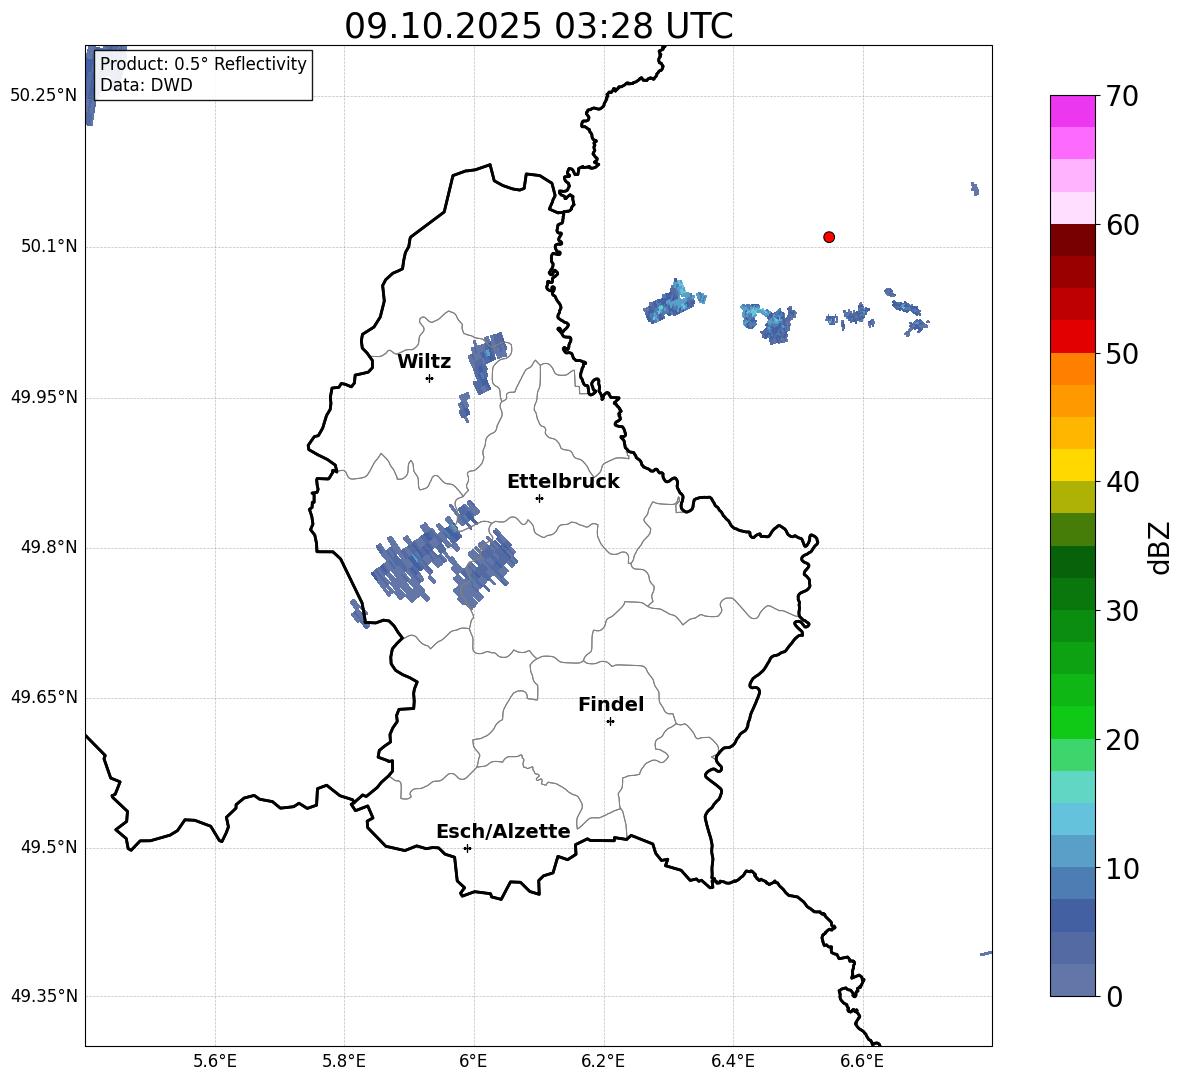Viewport: 1184px width, 1081px height.
Task: Click the Findel city label
Action: pos(611,704)
